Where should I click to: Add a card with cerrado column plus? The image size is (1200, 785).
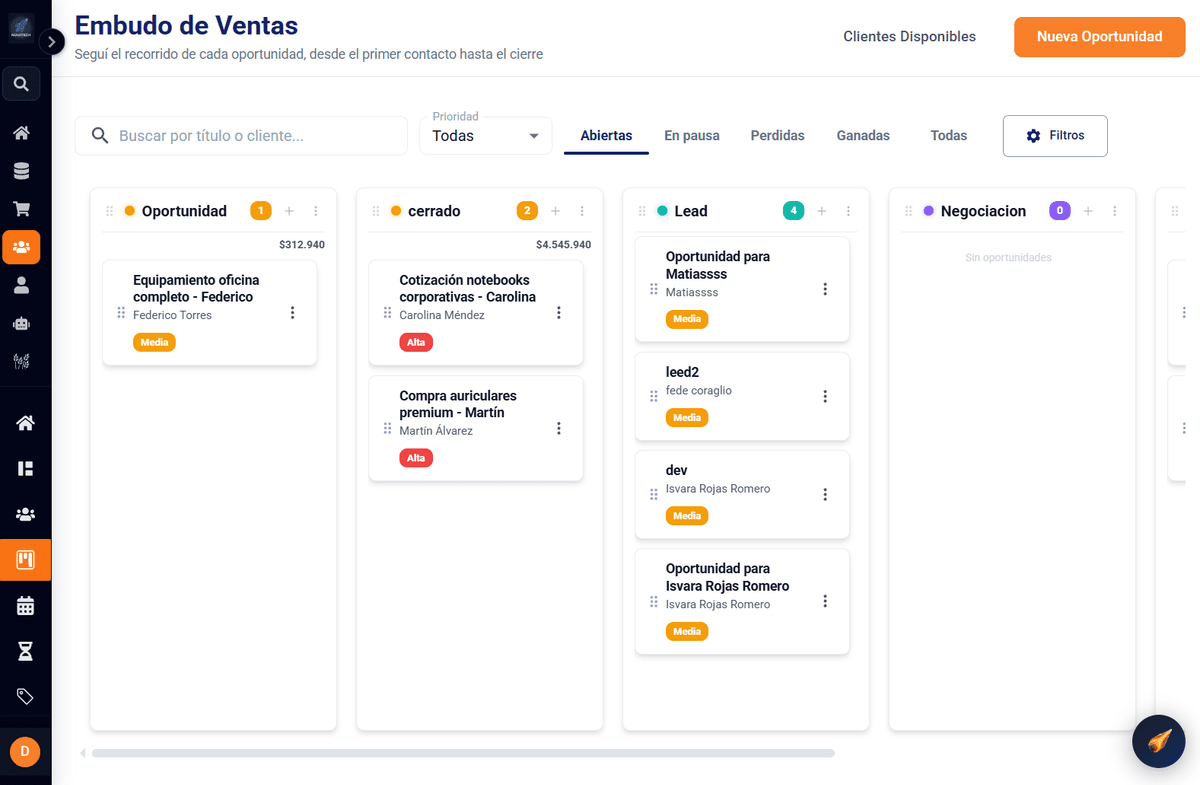555,211
